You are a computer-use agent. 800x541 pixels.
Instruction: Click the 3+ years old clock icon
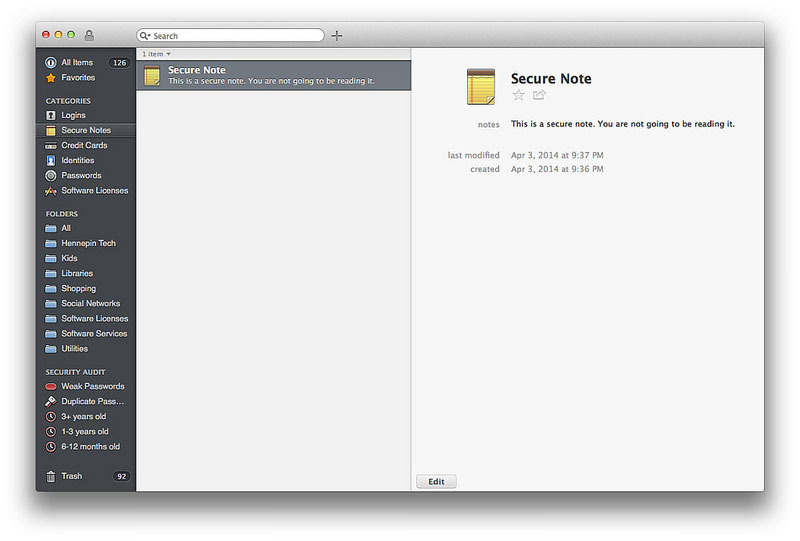(51, 416)
